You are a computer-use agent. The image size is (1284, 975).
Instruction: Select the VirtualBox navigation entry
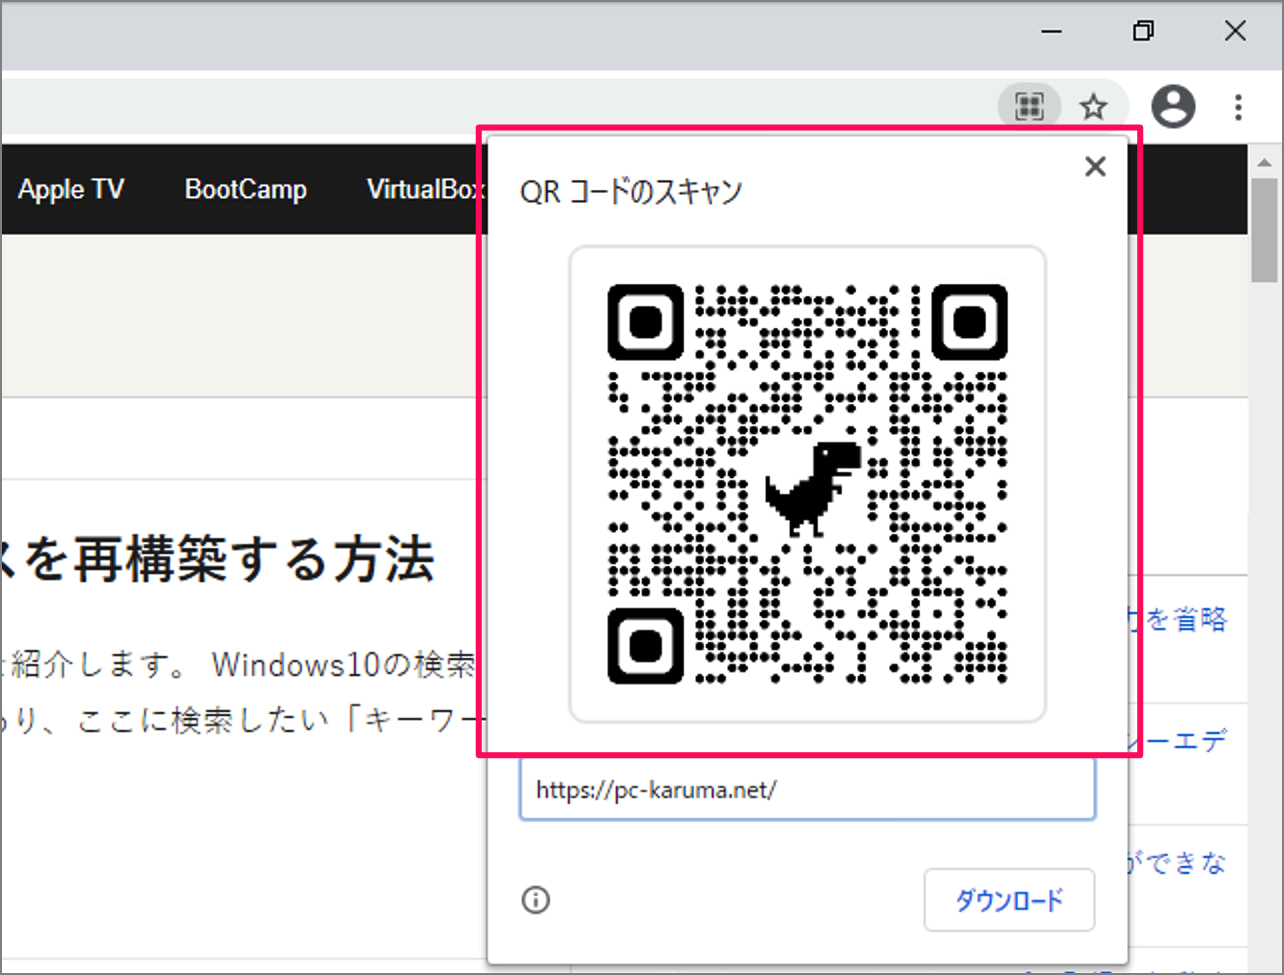coord(425,189)
